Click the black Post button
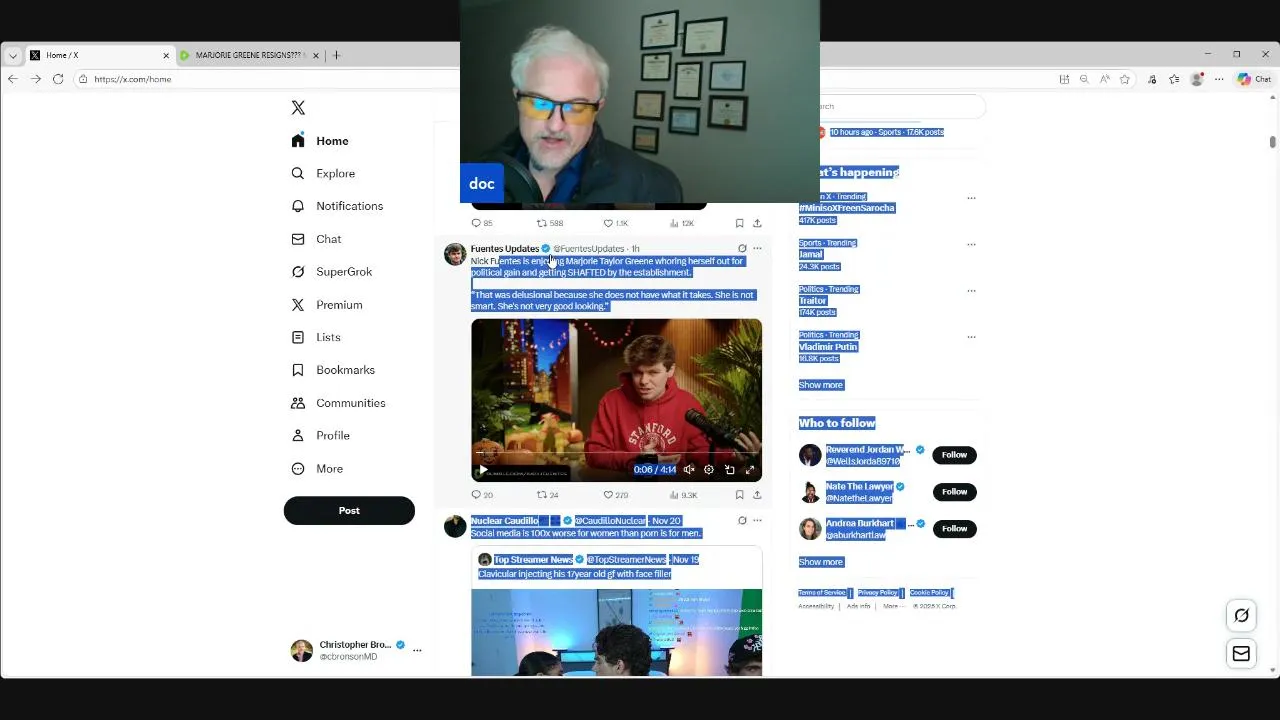Screen dimensions: 1280x720 [349, 510]
